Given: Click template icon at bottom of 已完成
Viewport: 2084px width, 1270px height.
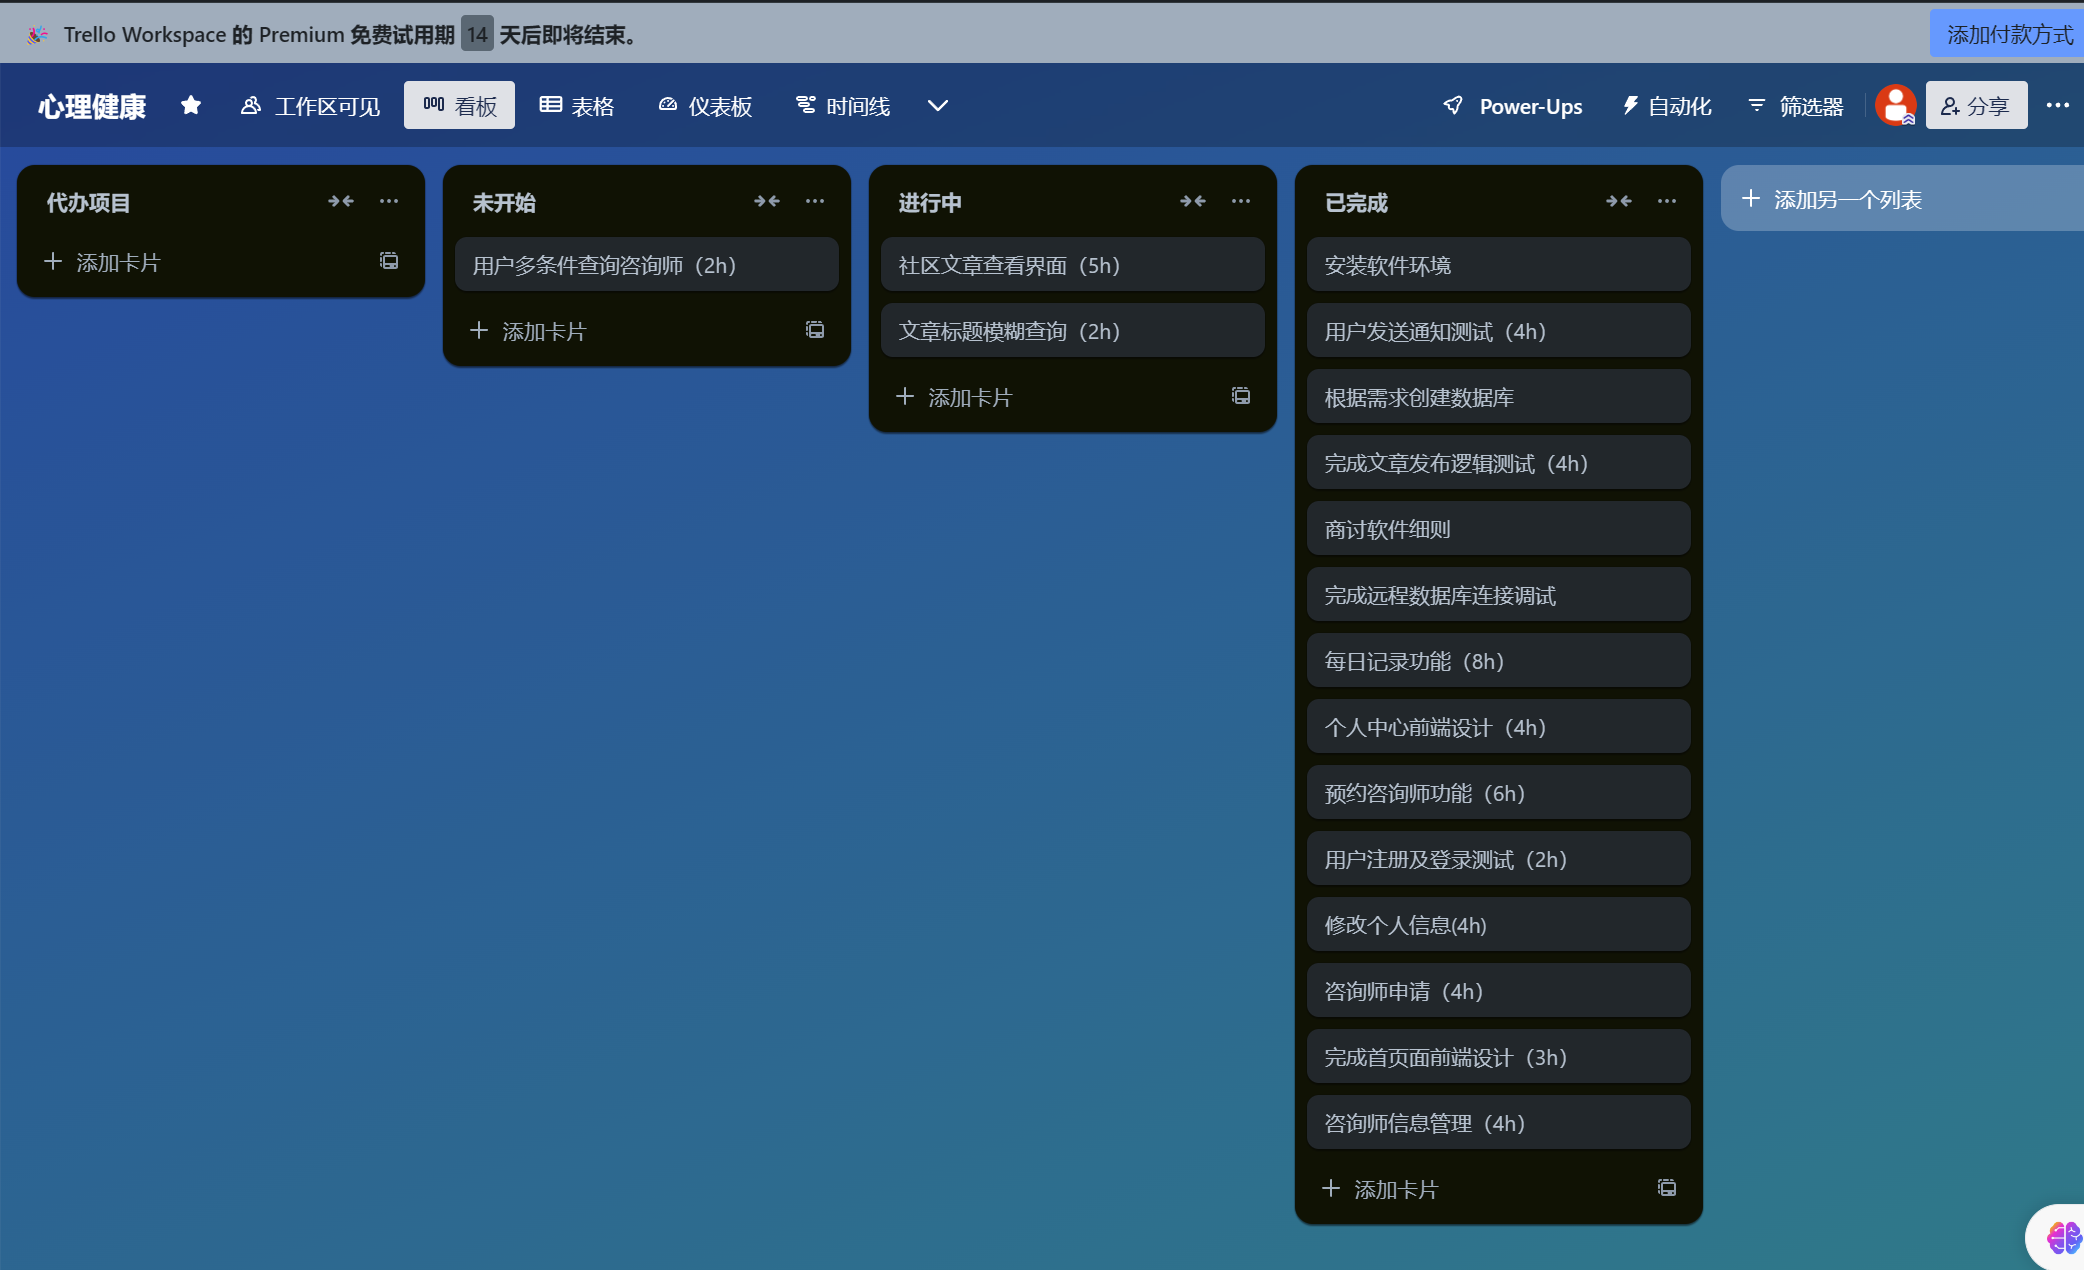Looking at the screenshot, I should (1667, 1188).
